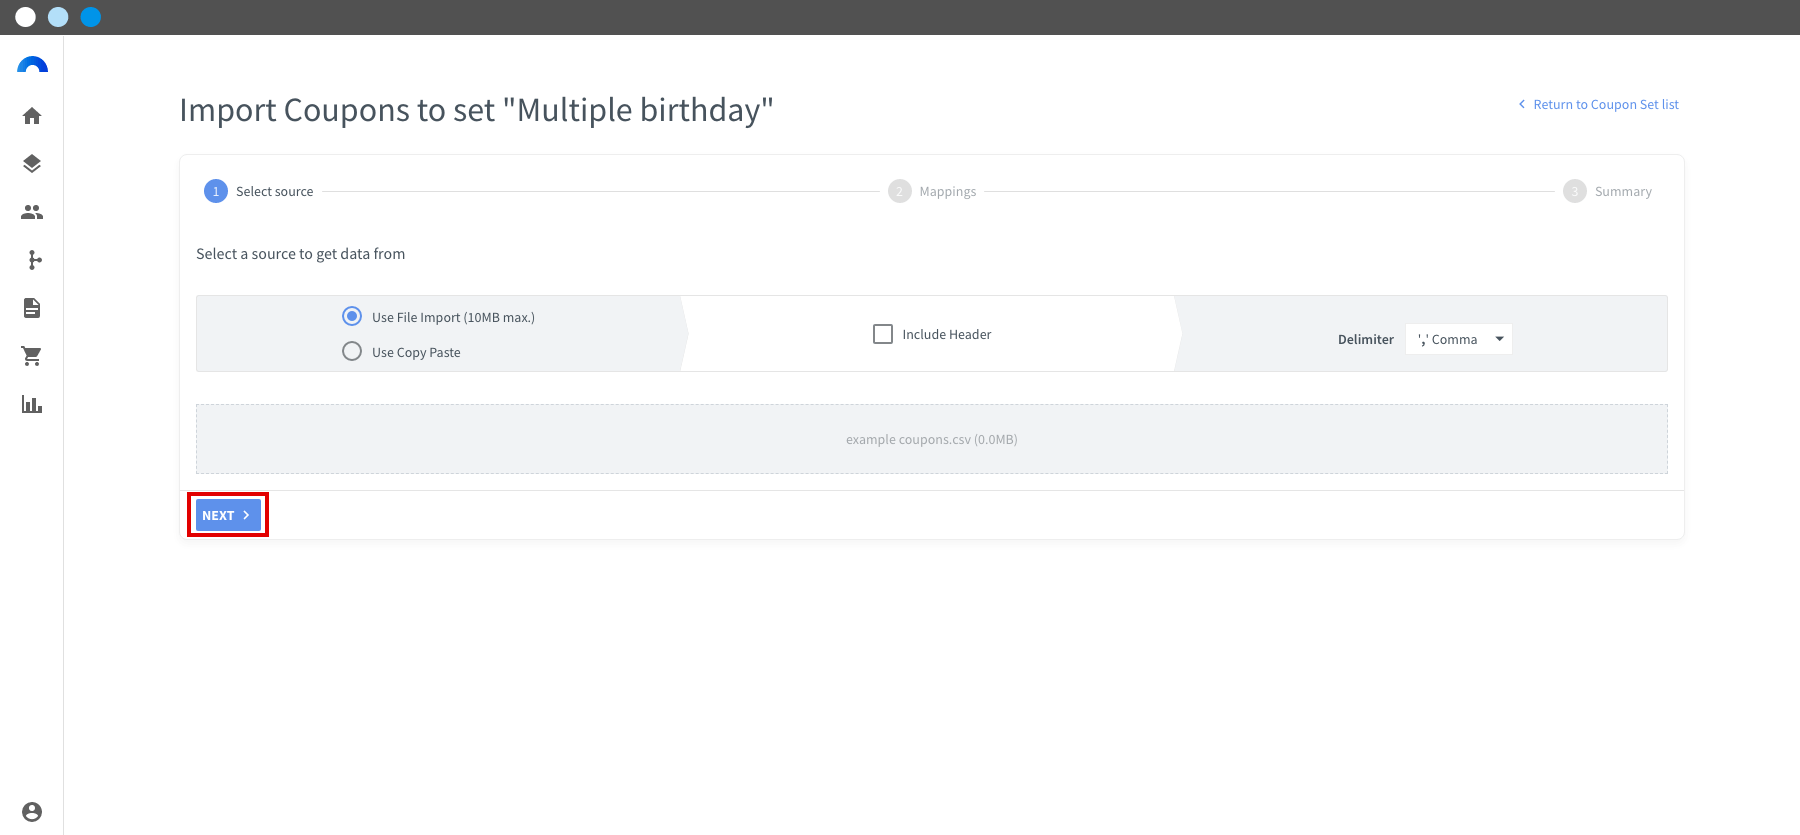
Task: Open the user account icon
Action: click(32, 812)
